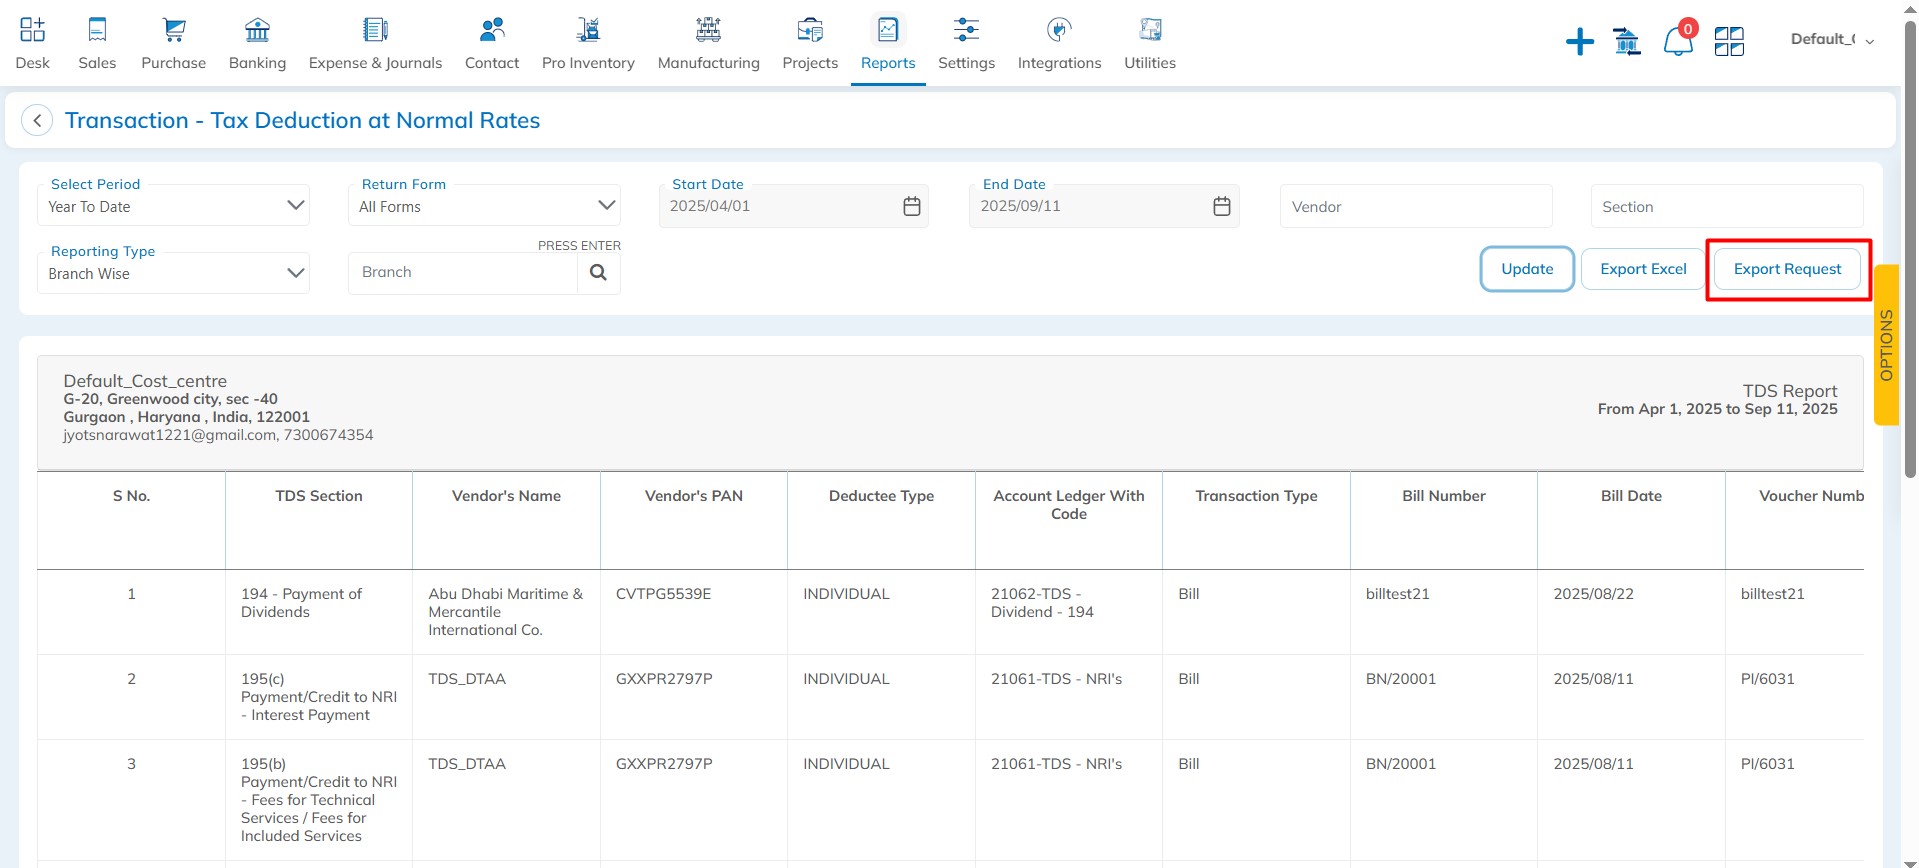Click the blue plus quick-add icon
Screen dimensions: 1919x868
[1579, 42]
